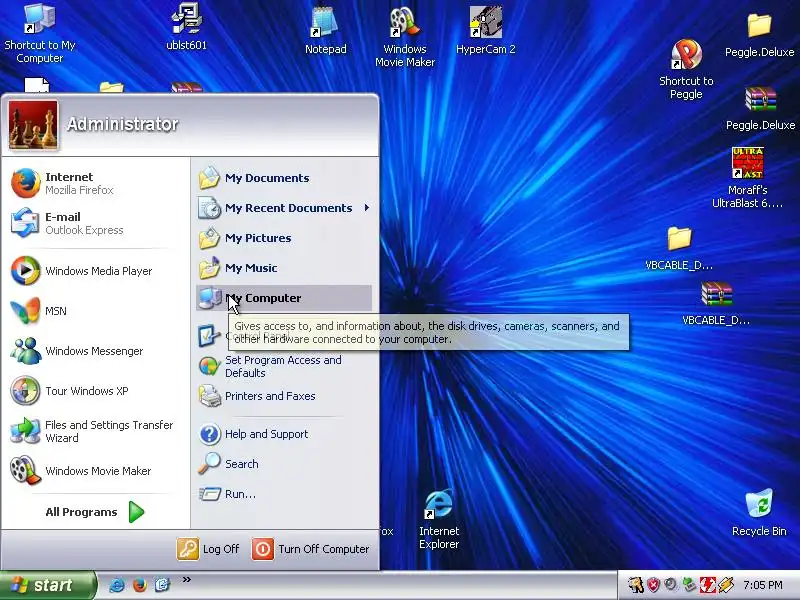
Task: Click the red security shield tray icon
Action: [x=653, y=585]
